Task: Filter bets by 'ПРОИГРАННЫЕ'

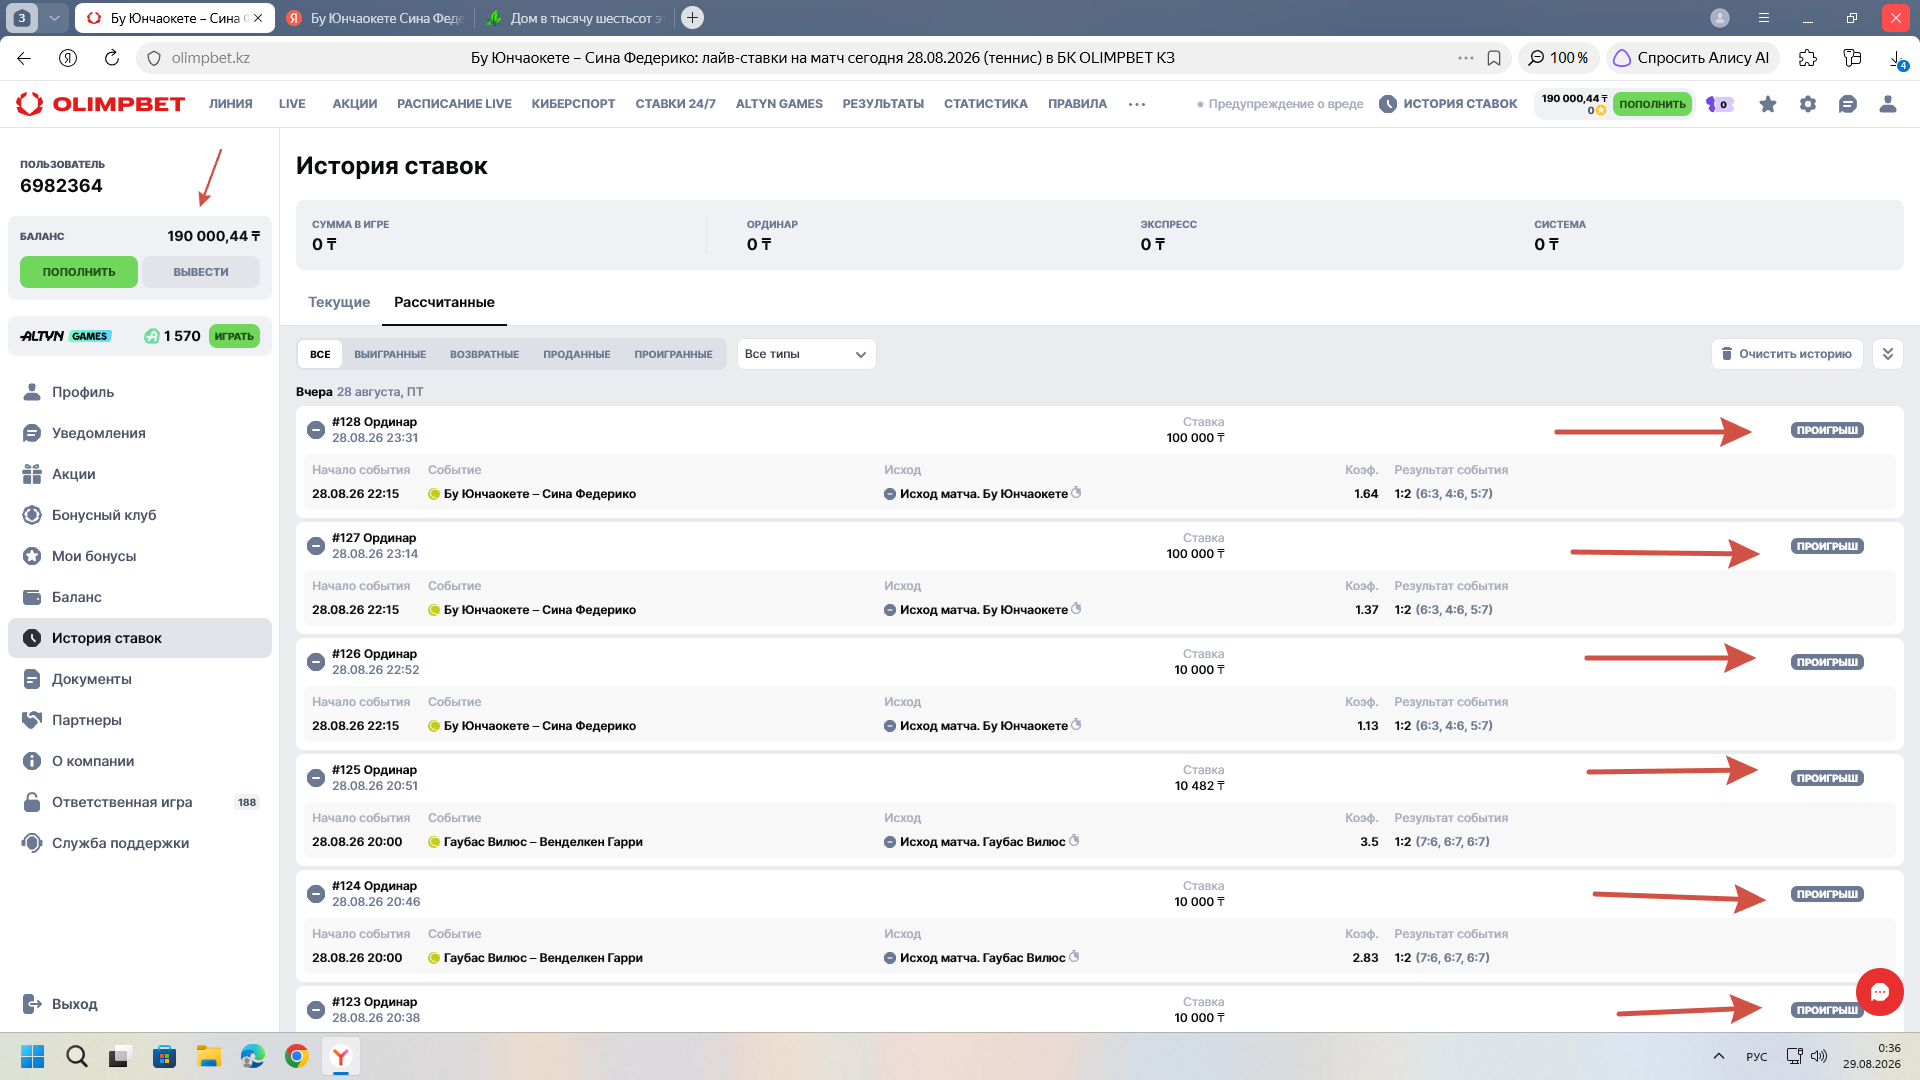Action: click(x=673, y=354)
